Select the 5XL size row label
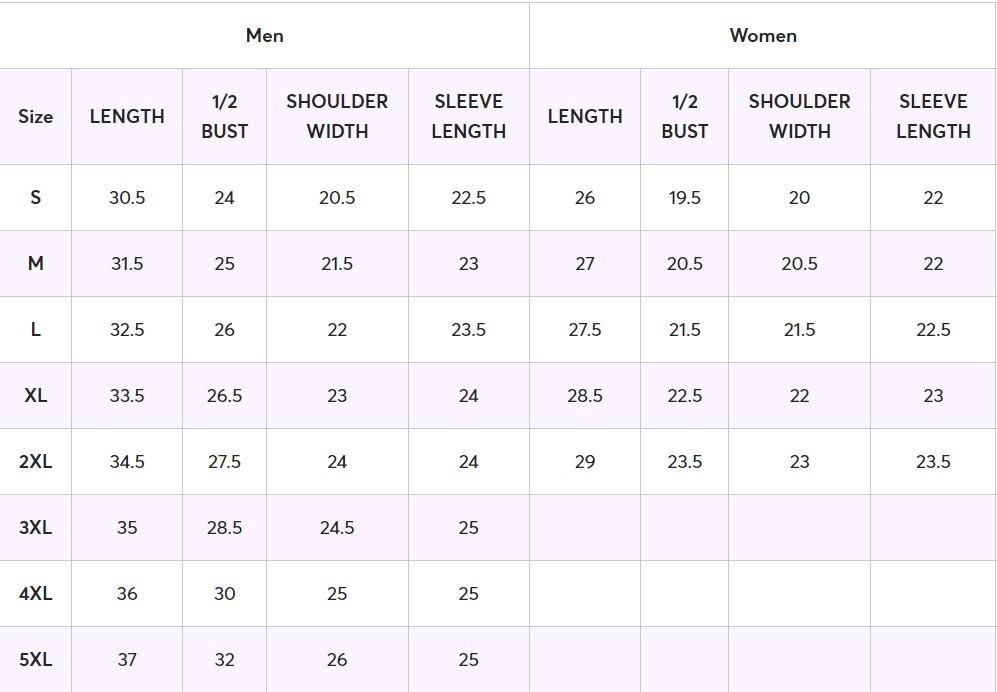This screenshot has height=692, width=997. [35, 660]
